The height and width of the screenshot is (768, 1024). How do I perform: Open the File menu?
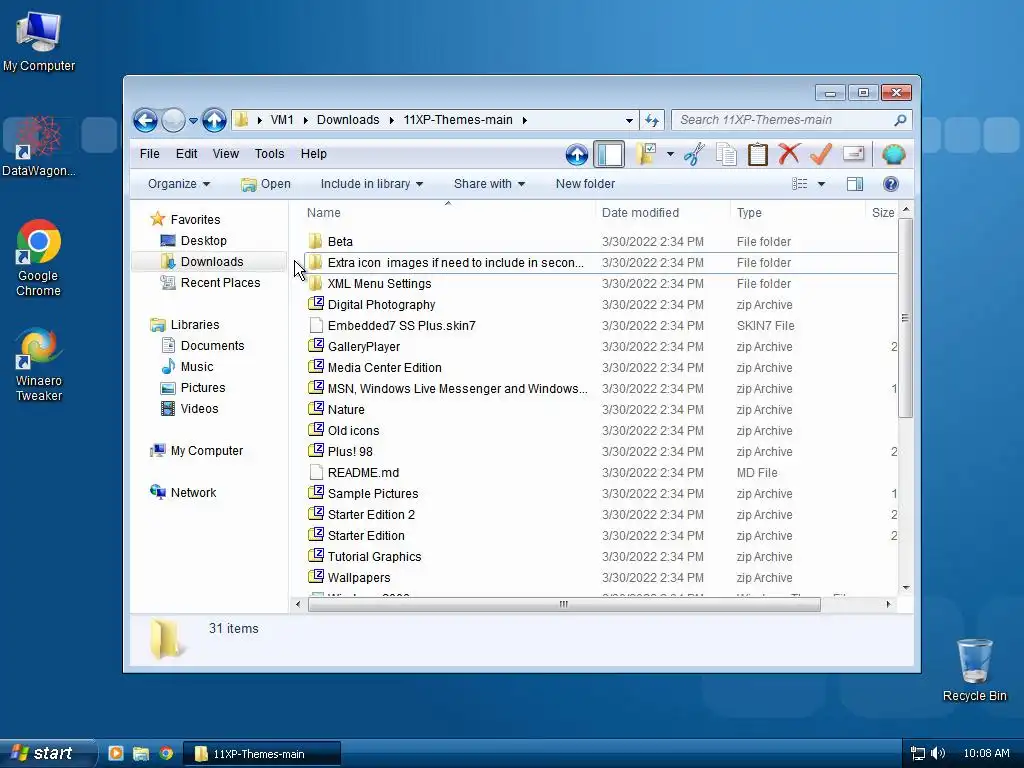(150, 153)
